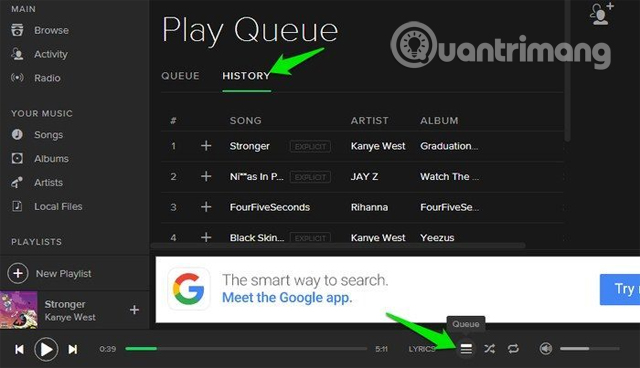Click the Try button in the ad
640x368 pixels.
coord(620,289)
